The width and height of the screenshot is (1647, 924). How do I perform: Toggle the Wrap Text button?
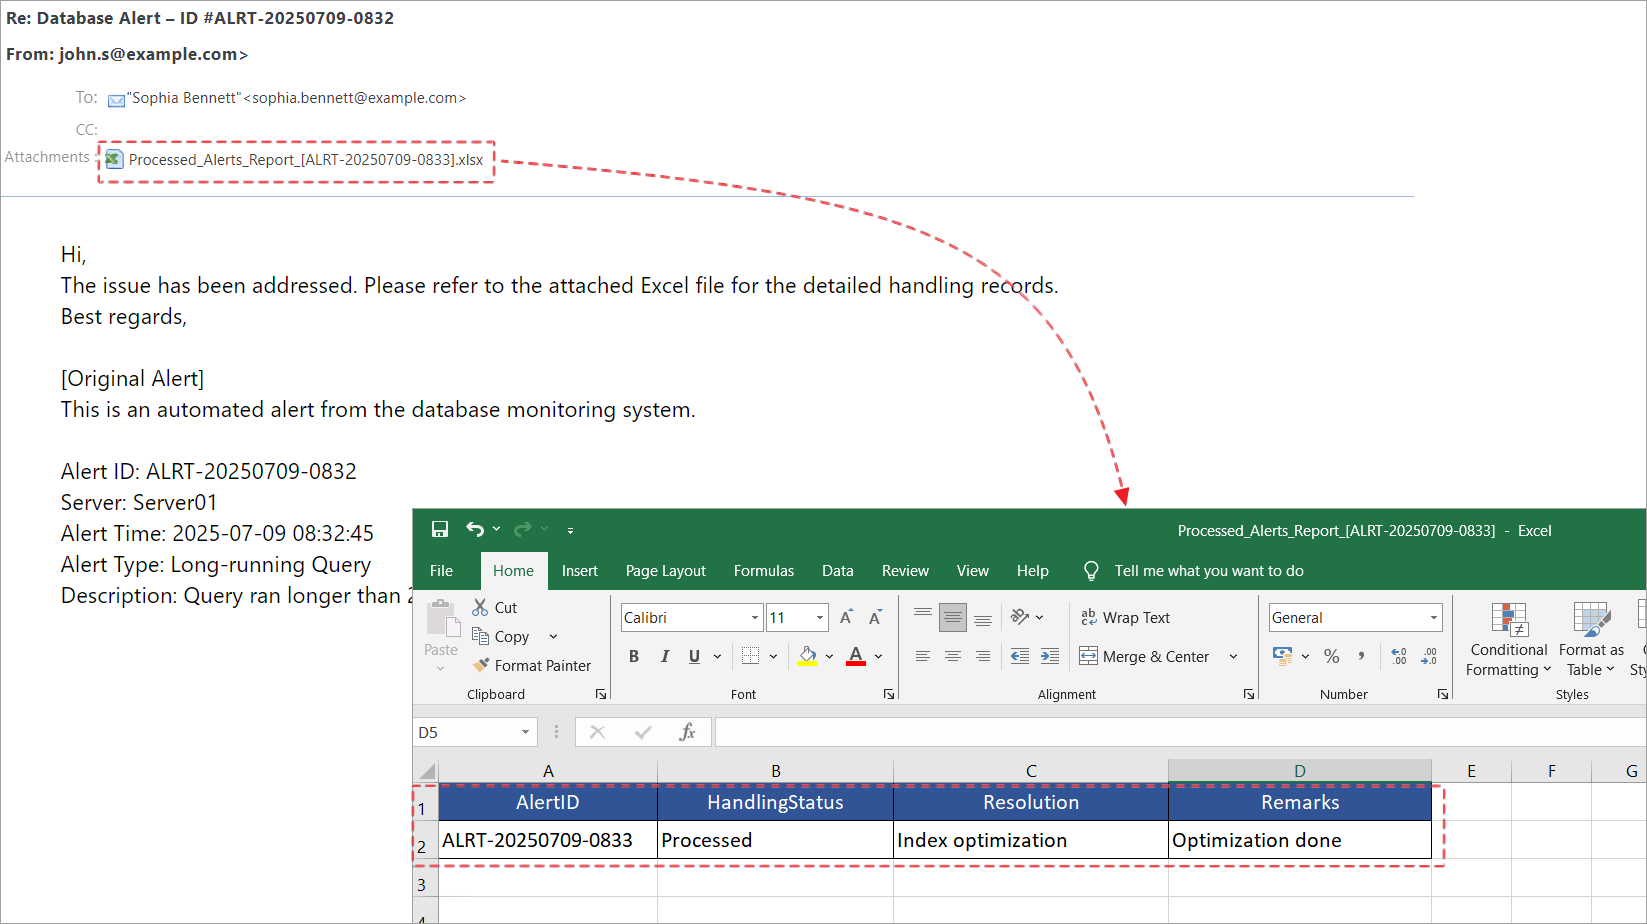pos(1125,617)
